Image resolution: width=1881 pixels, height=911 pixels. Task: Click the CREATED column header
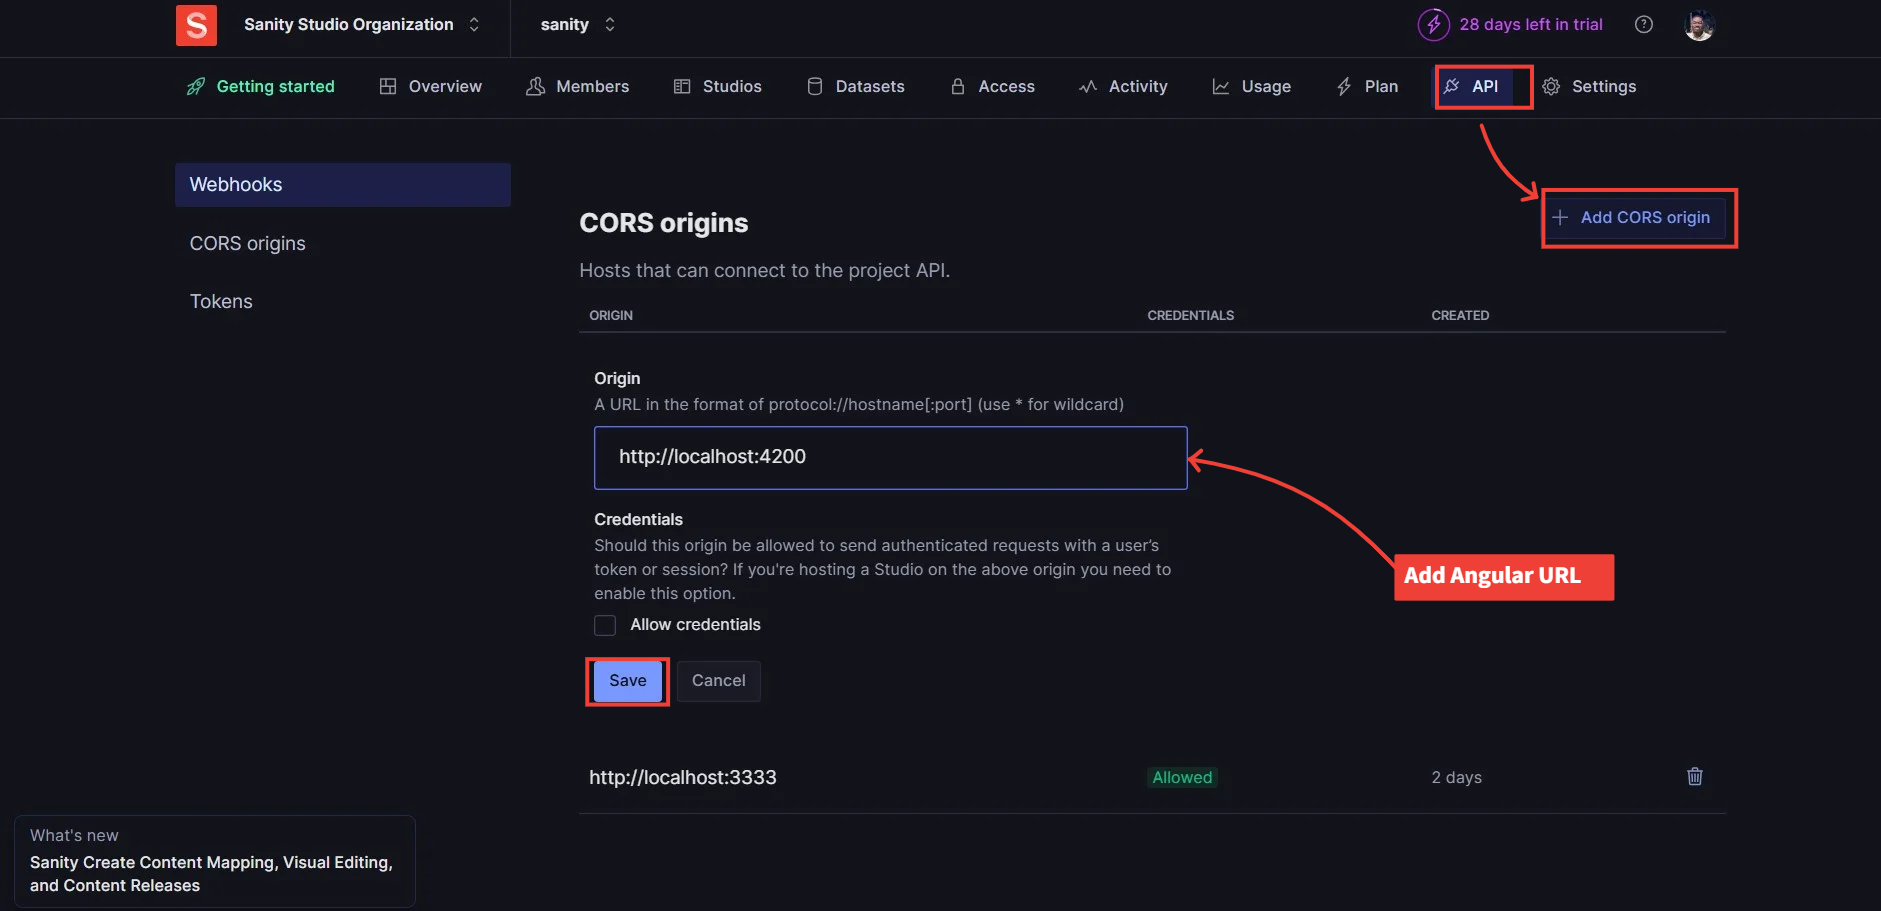coord(1460,316)
